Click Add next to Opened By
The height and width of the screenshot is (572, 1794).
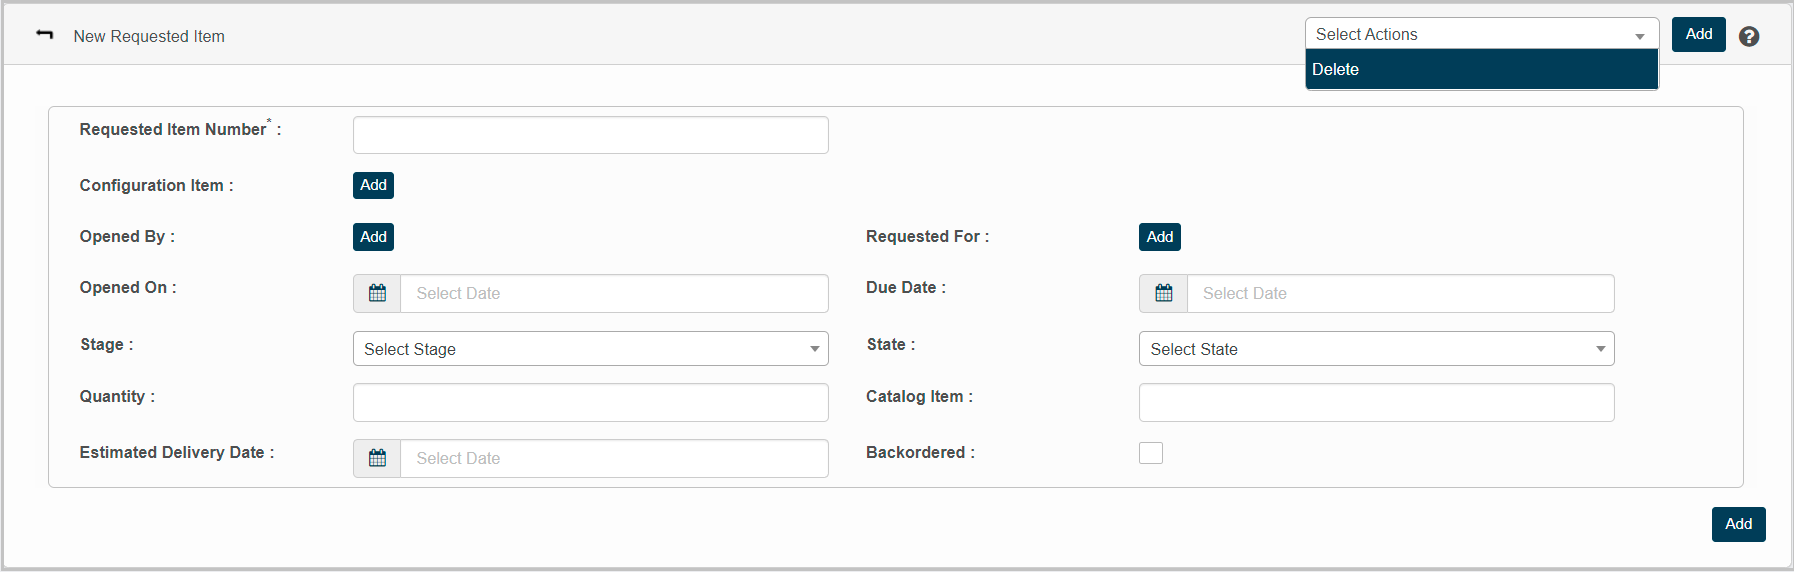point(373,237)
